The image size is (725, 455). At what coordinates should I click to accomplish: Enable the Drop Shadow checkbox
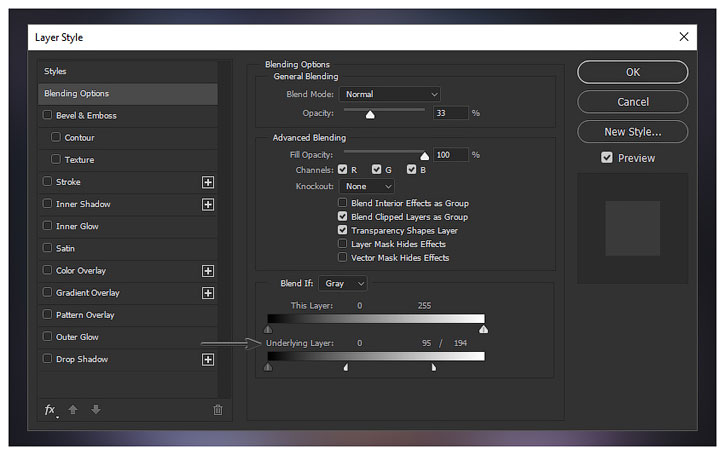47,358
